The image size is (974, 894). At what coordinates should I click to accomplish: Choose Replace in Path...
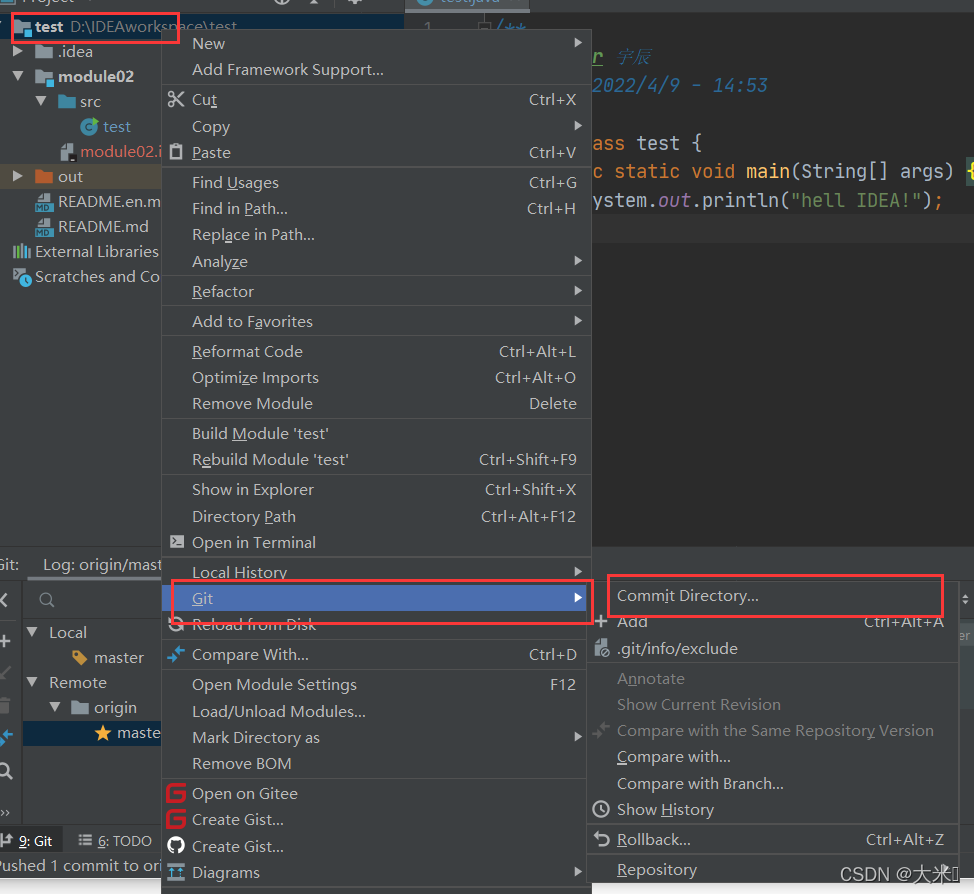point(376,235)
